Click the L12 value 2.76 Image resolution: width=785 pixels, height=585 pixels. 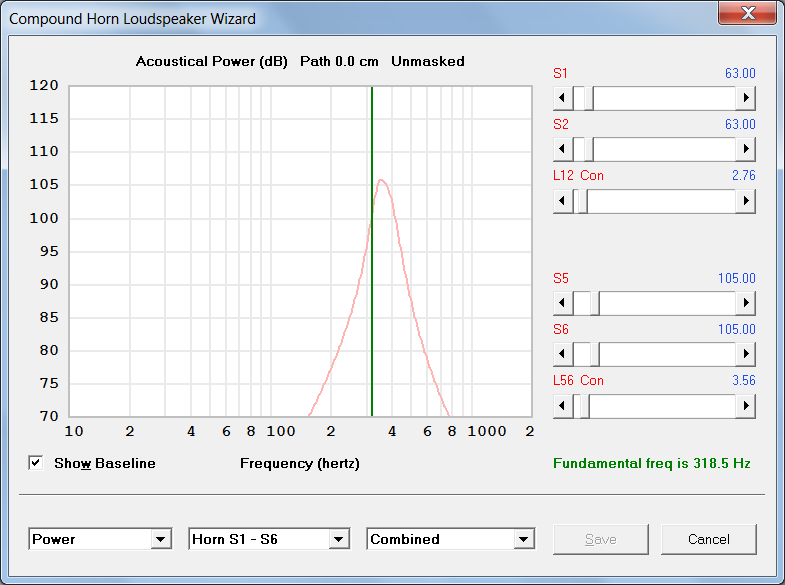(x=743, y=175)
